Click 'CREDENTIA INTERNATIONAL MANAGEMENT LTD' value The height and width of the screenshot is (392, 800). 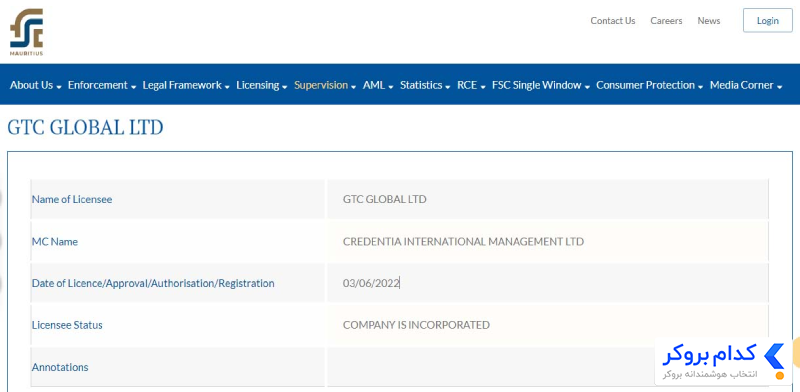tap(463, 242)
